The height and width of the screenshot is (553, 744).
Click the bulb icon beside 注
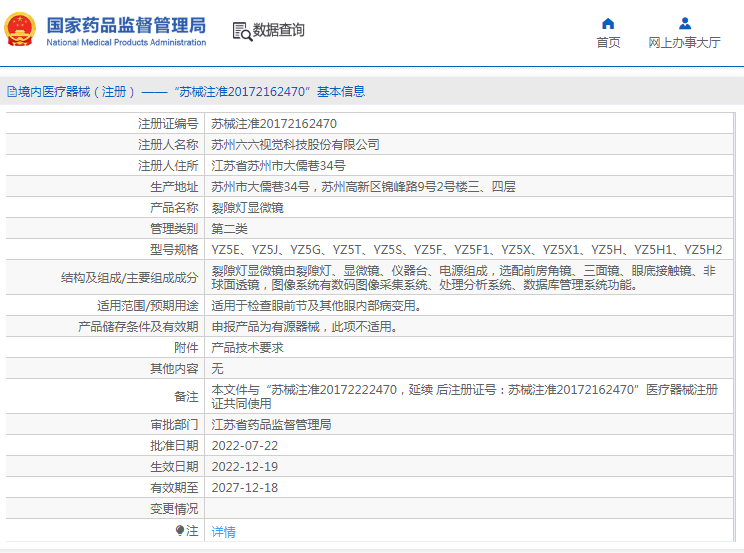180,531
